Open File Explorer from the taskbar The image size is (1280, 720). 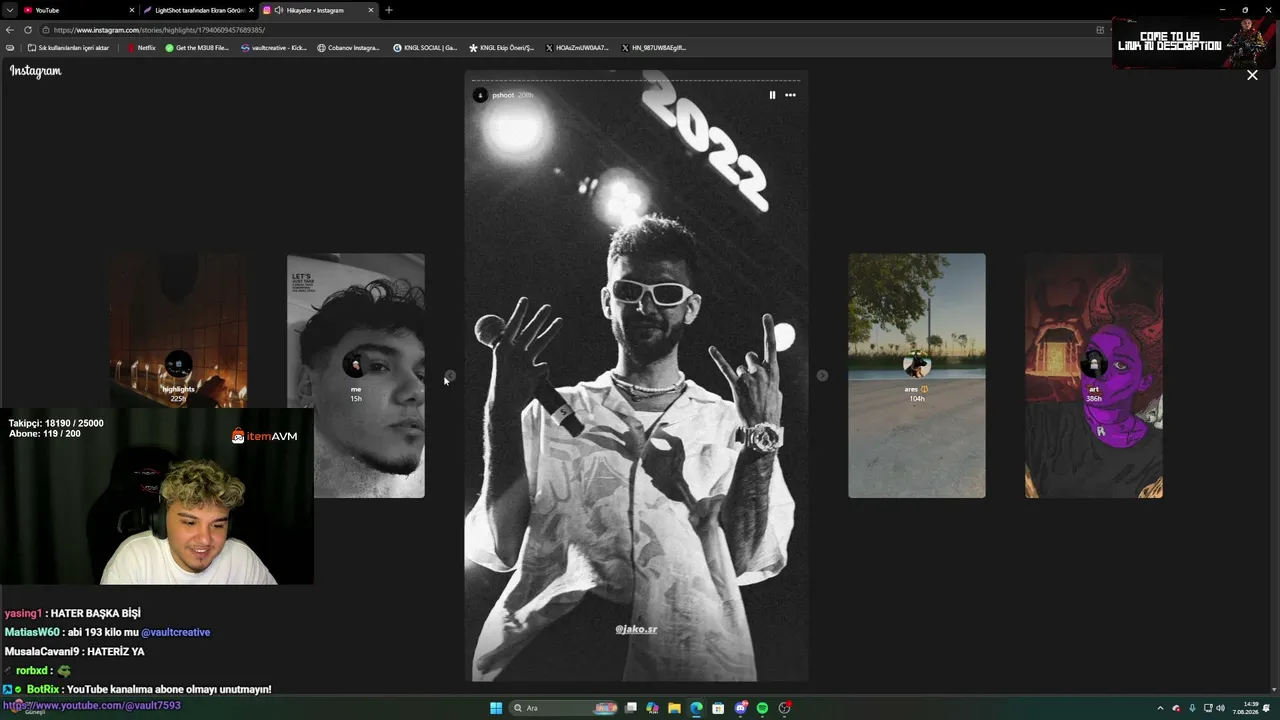point(674,708)
